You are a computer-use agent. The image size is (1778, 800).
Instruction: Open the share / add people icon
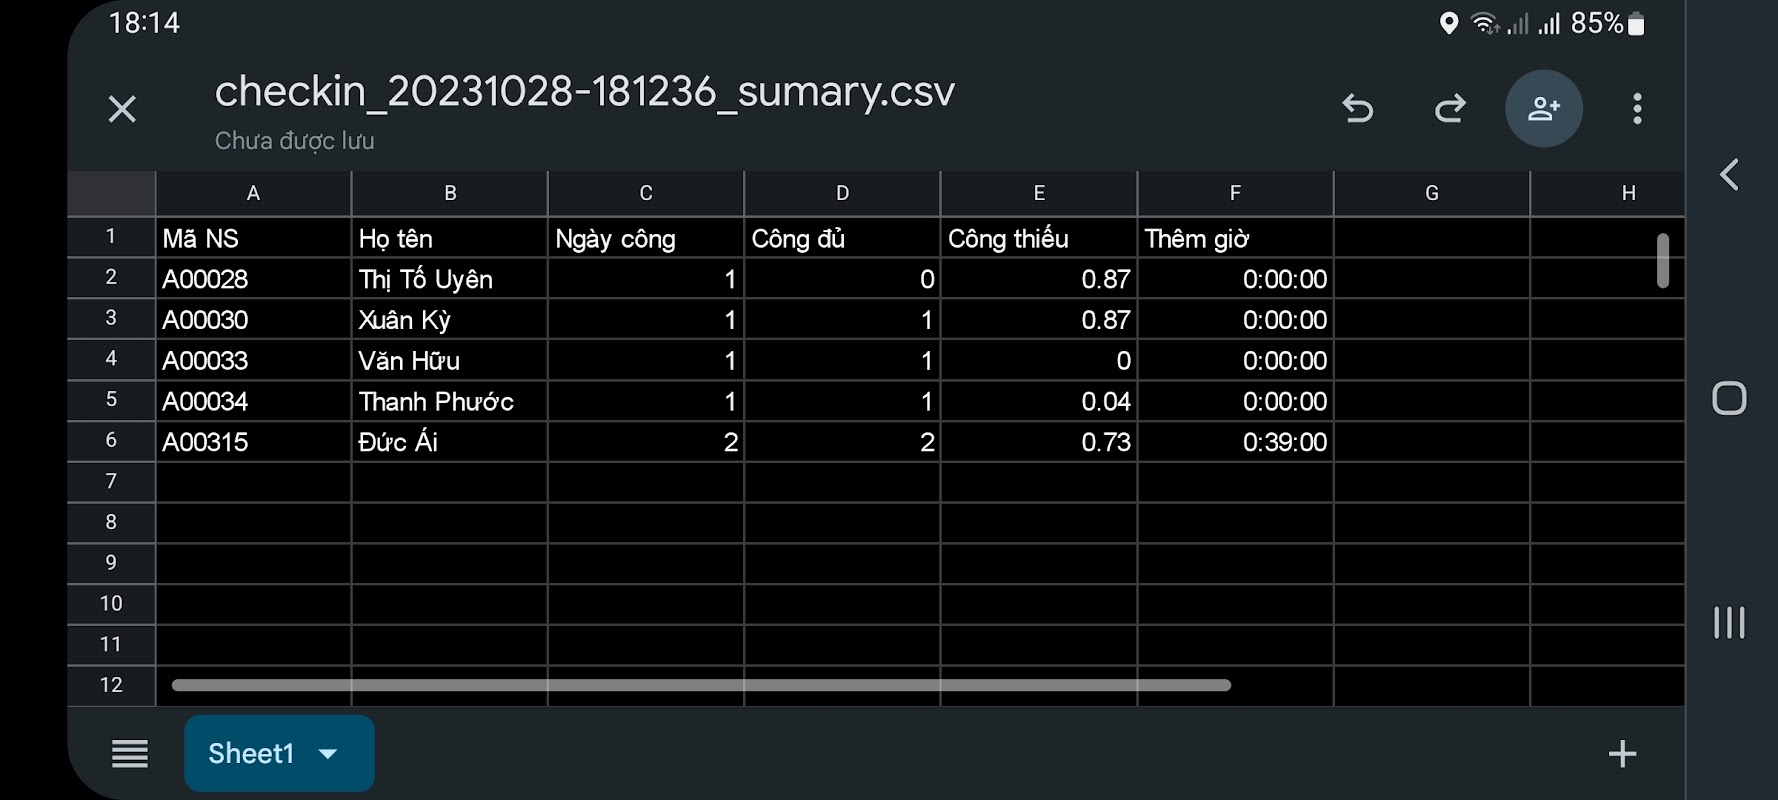(x=1544, y=108)
